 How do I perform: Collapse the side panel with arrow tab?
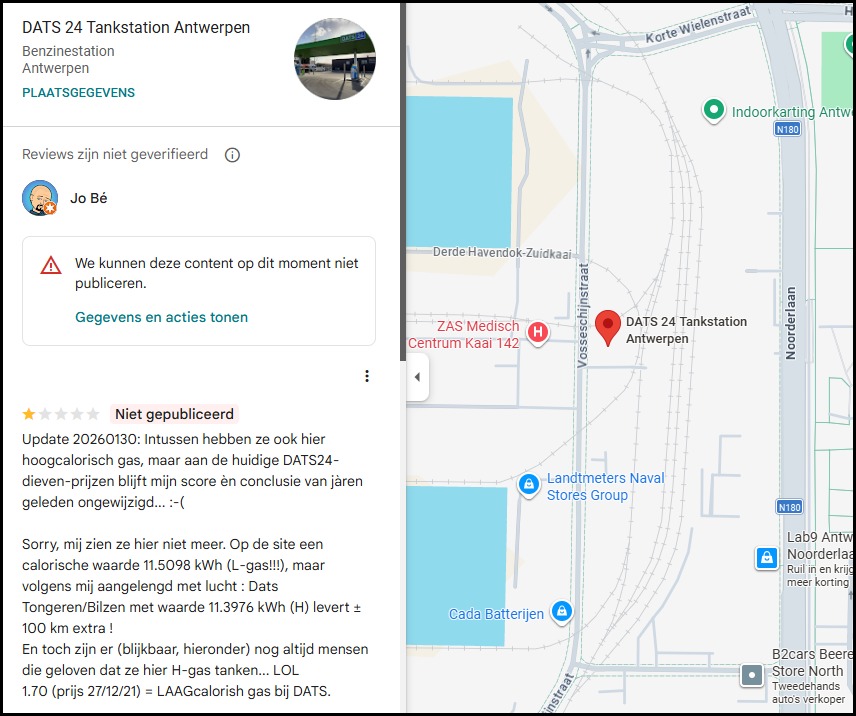(418, 377)
